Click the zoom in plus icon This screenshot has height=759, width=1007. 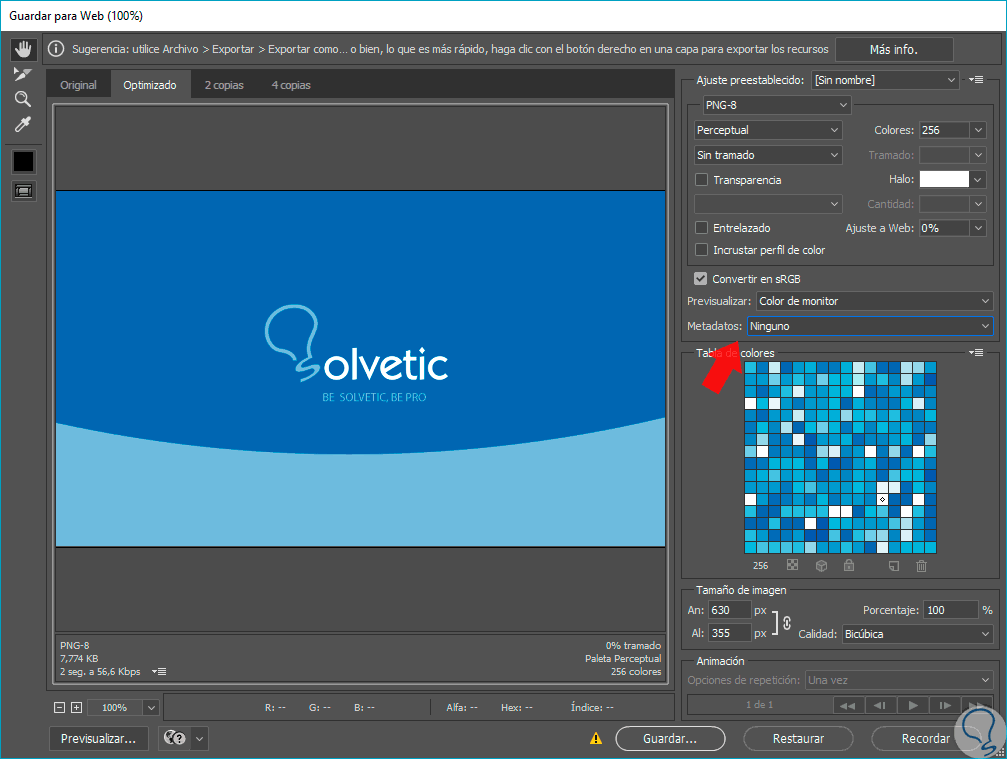[x=76, y=708]
